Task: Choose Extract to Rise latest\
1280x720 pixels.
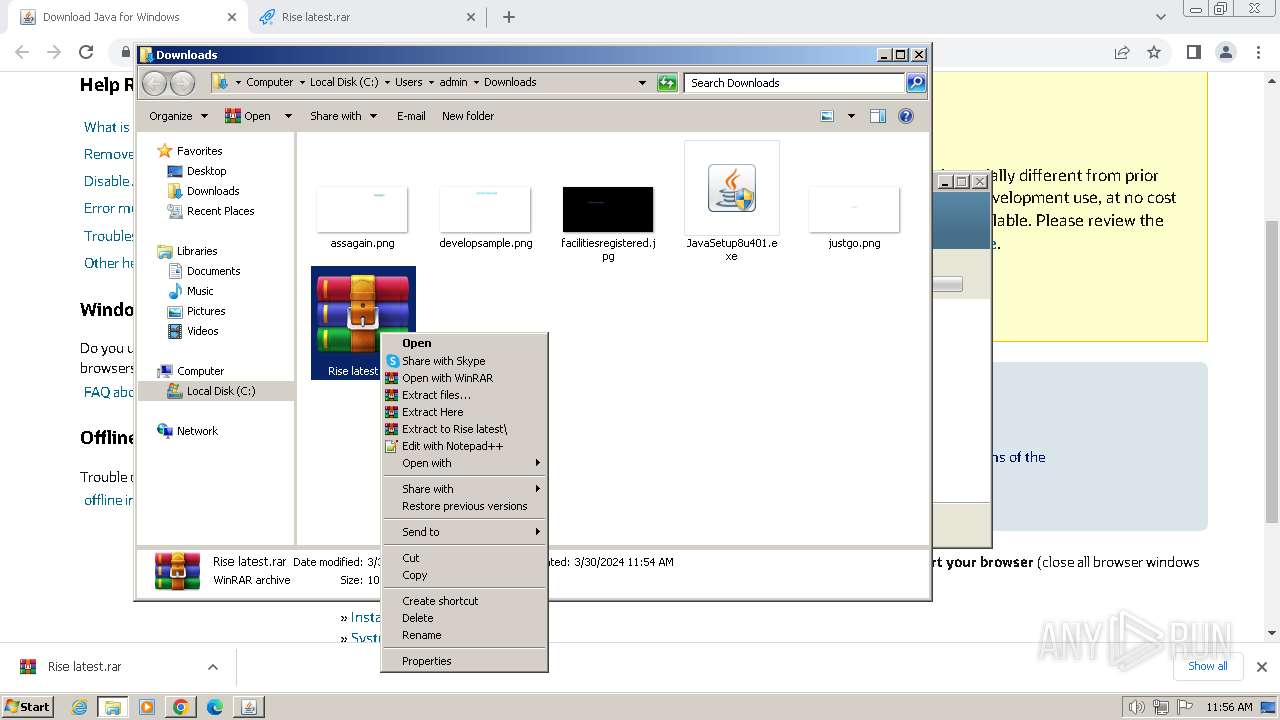Action: [465, 429]
